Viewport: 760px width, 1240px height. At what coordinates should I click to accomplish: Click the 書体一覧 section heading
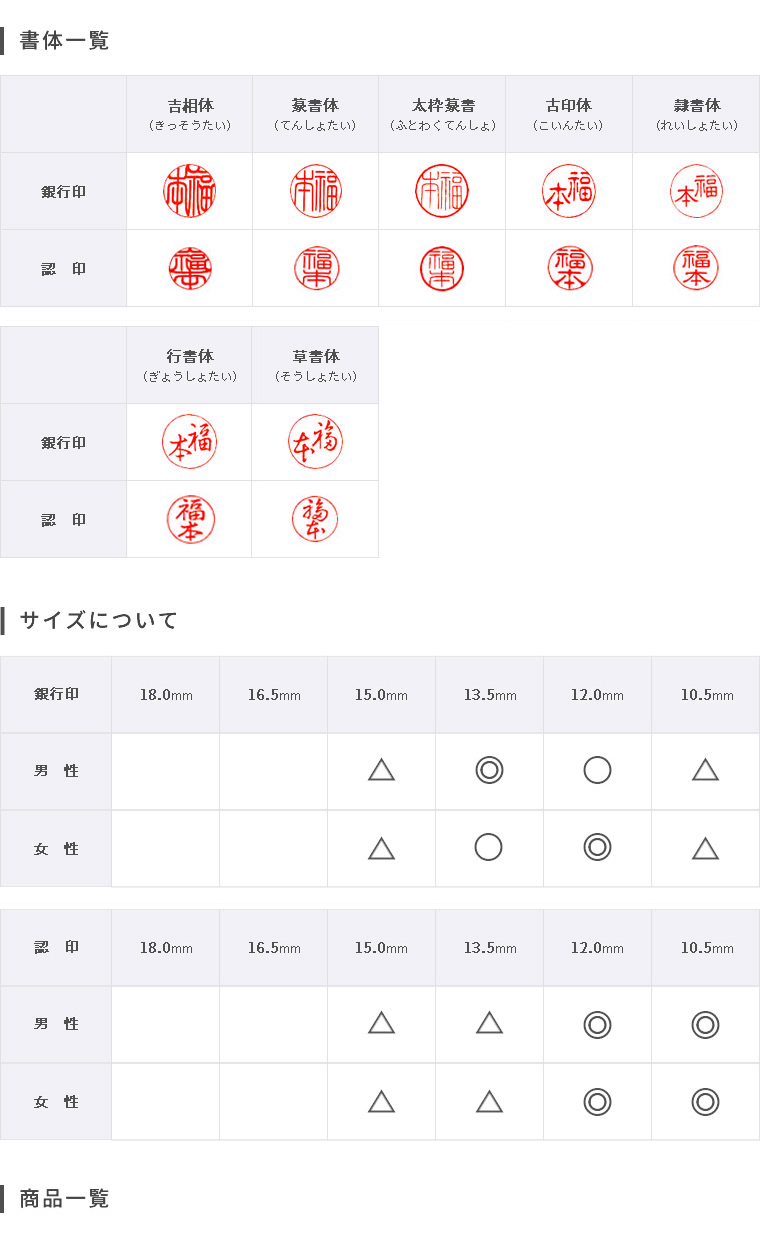click(x=64, y=41)
